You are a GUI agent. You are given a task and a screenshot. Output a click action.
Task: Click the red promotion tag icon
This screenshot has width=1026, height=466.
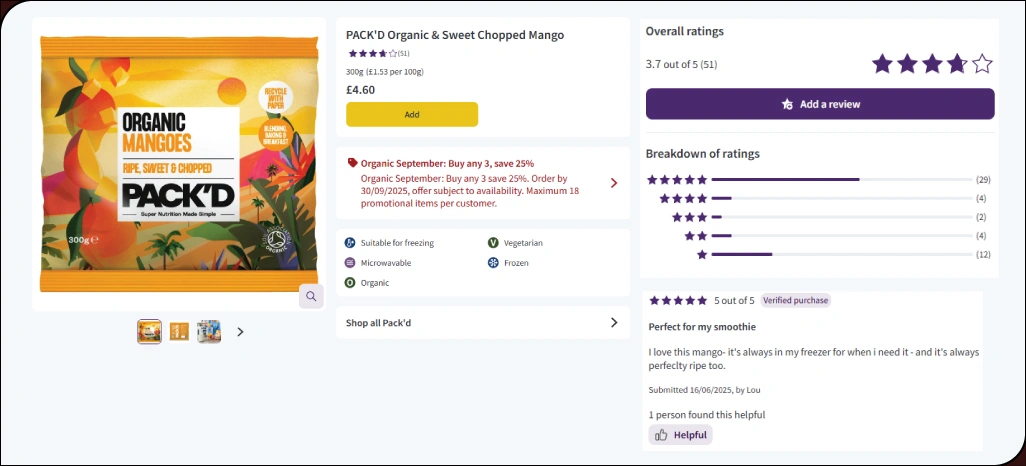pyautogui.click(x=352, y=162)
